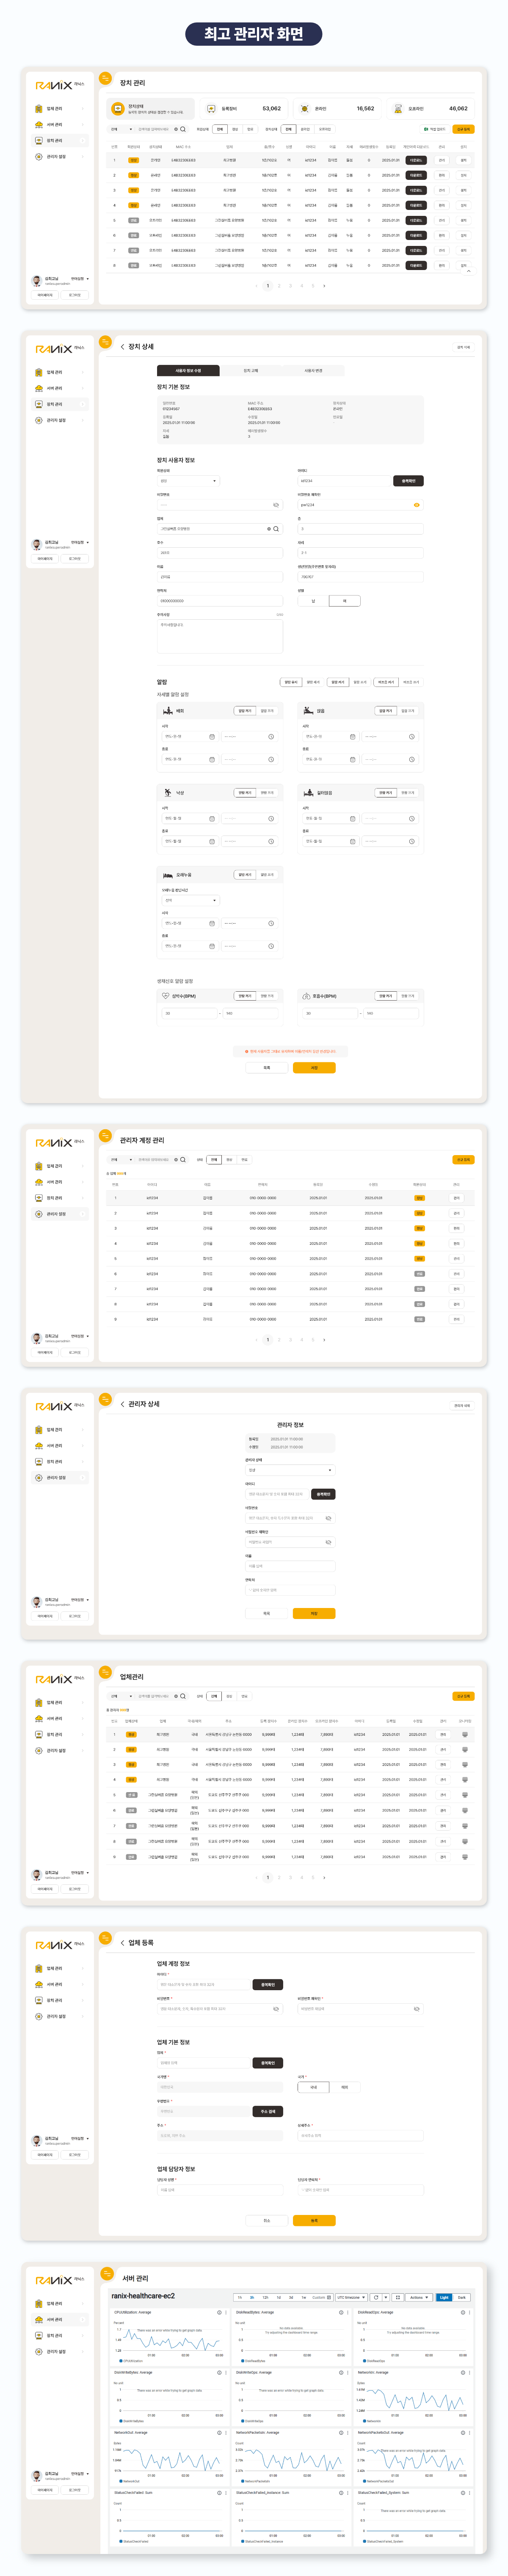Open the 관리자 권한 dropdown in 관리자 상세
Screen dimensions: 508x2576
coord(290,1470)
